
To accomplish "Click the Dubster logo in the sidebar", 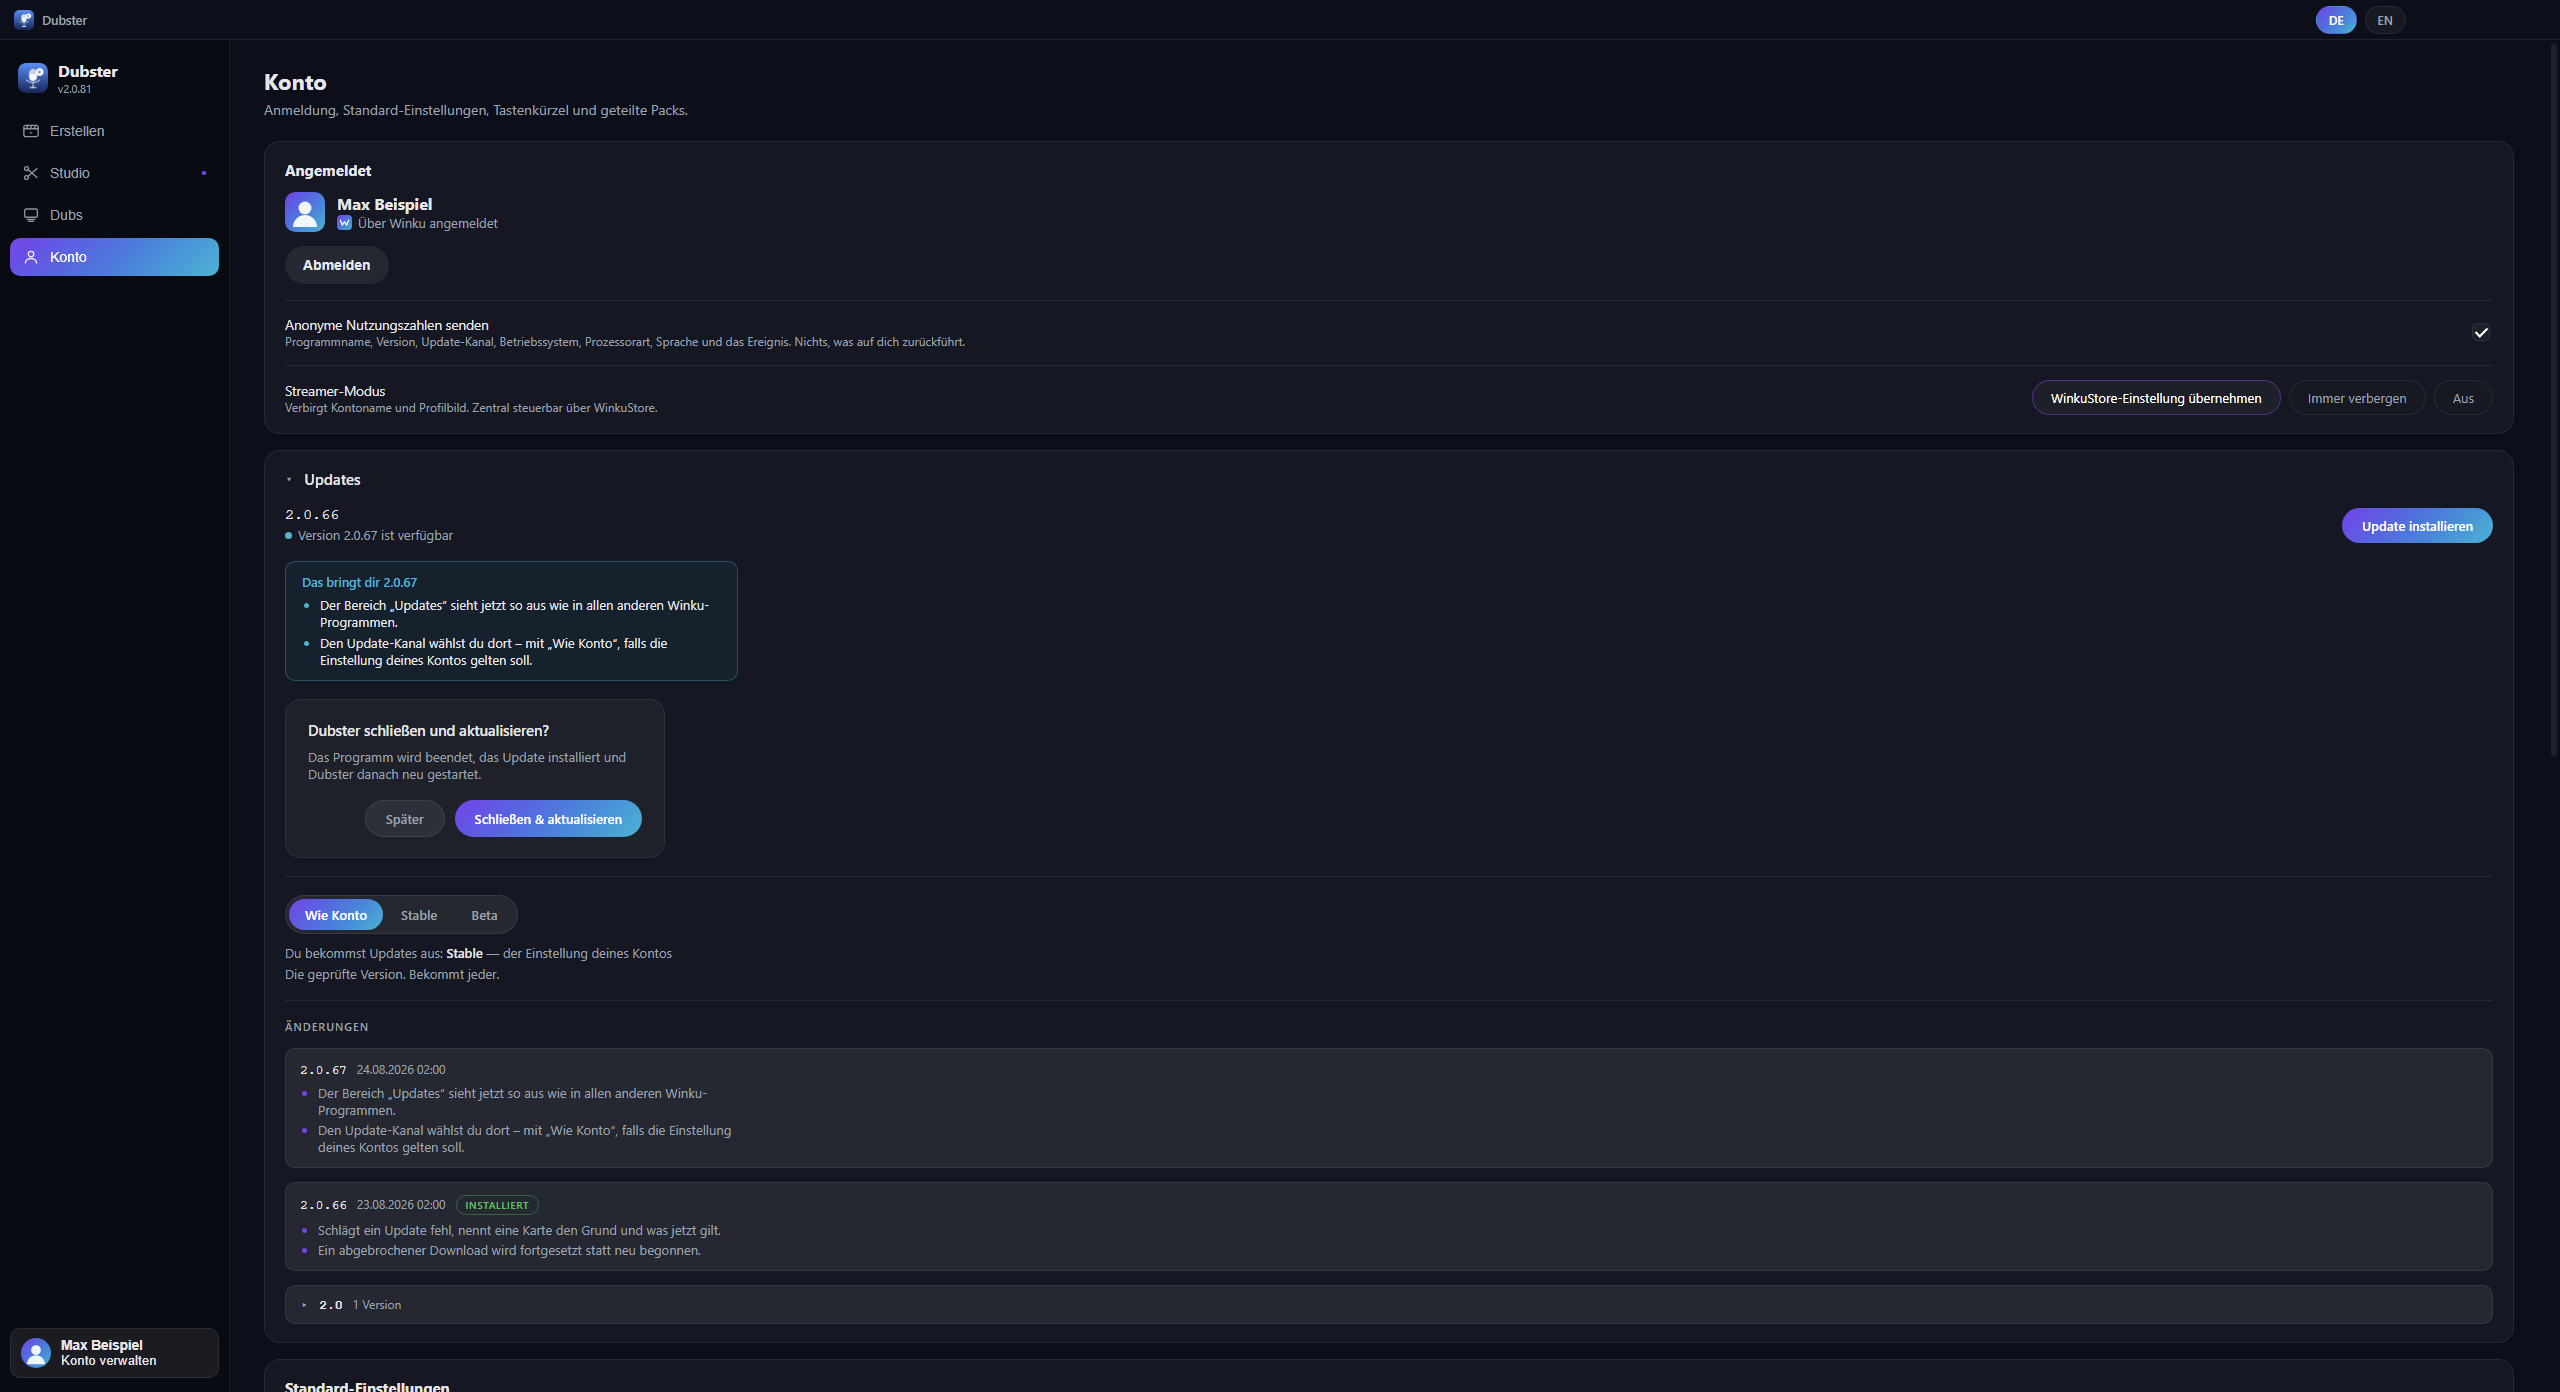I will pos(33,78).
